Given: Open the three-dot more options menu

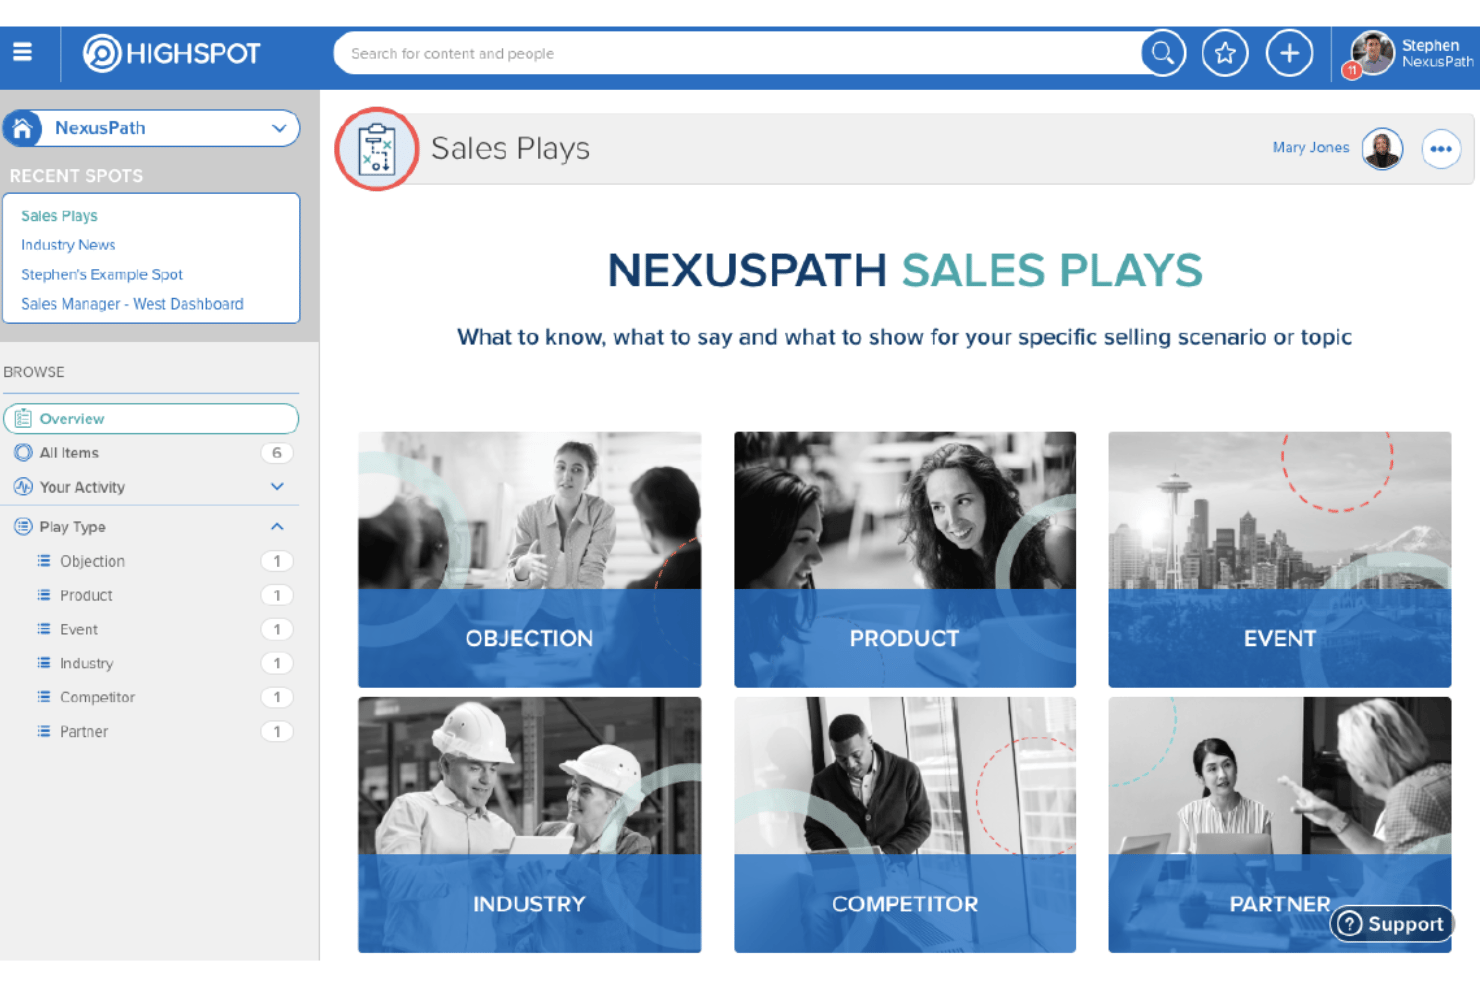Looking at the screenshot, I should coord(1441,149).
